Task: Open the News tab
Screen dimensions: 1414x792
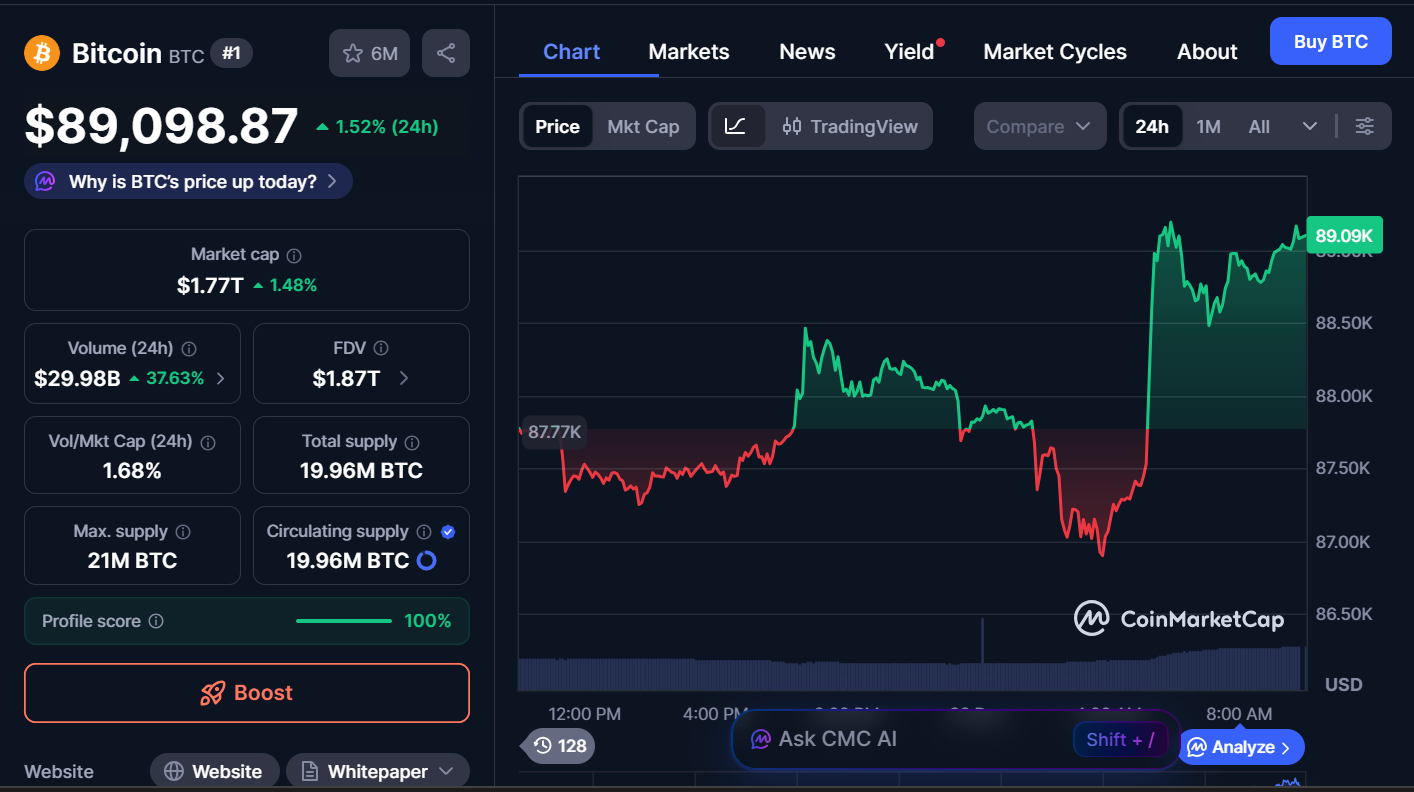Action: tap(807, 51)
